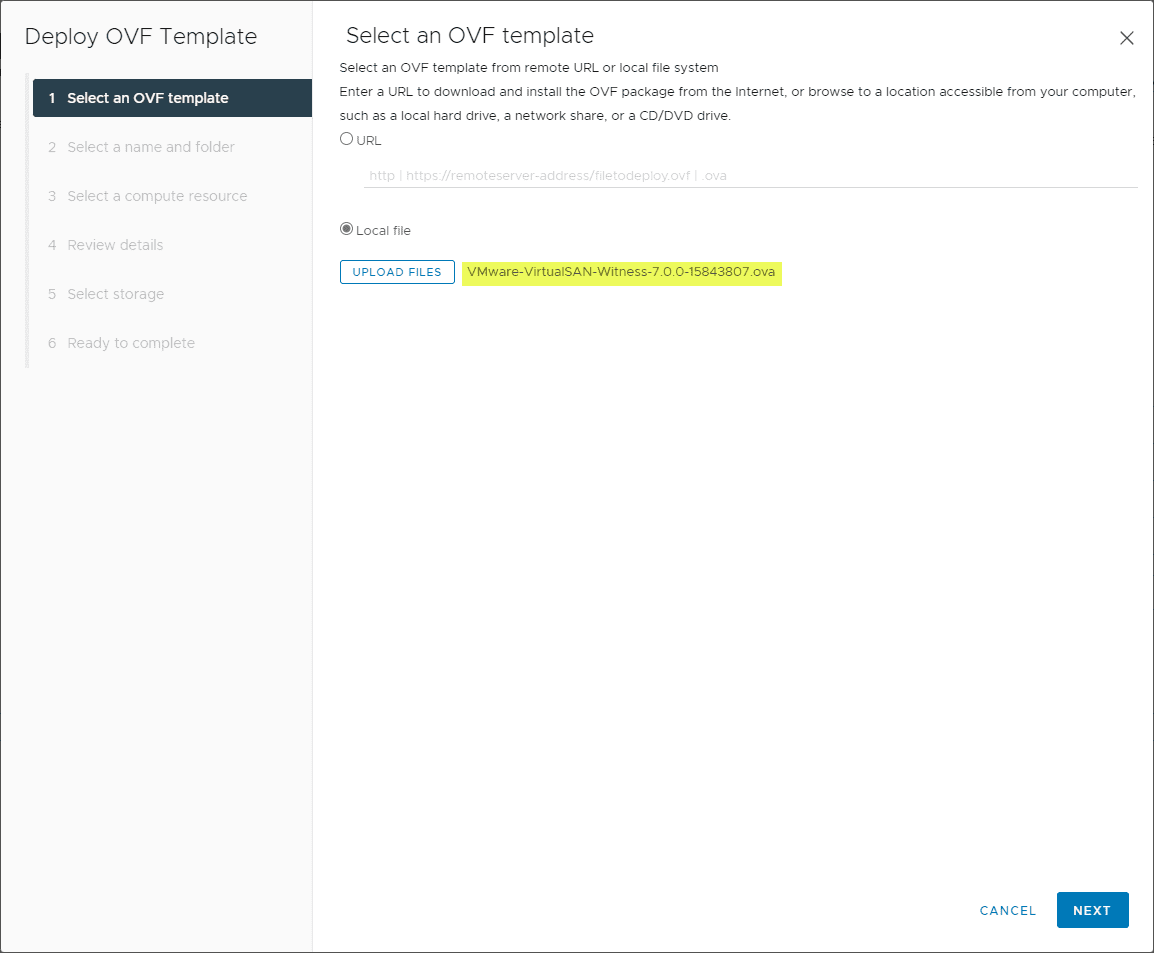
Task: Click the remote URL or local file system description
Action: pos(529,68)
